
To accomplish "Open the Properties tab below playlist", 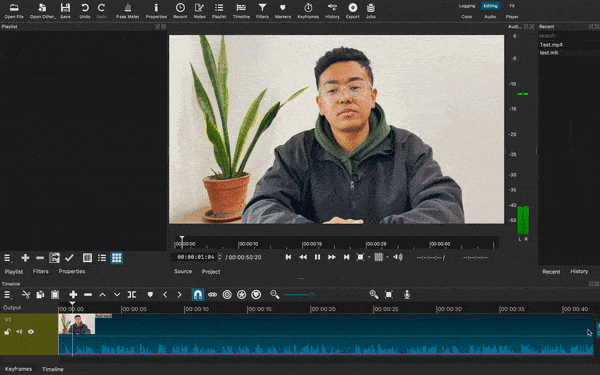I will point(72,271).
